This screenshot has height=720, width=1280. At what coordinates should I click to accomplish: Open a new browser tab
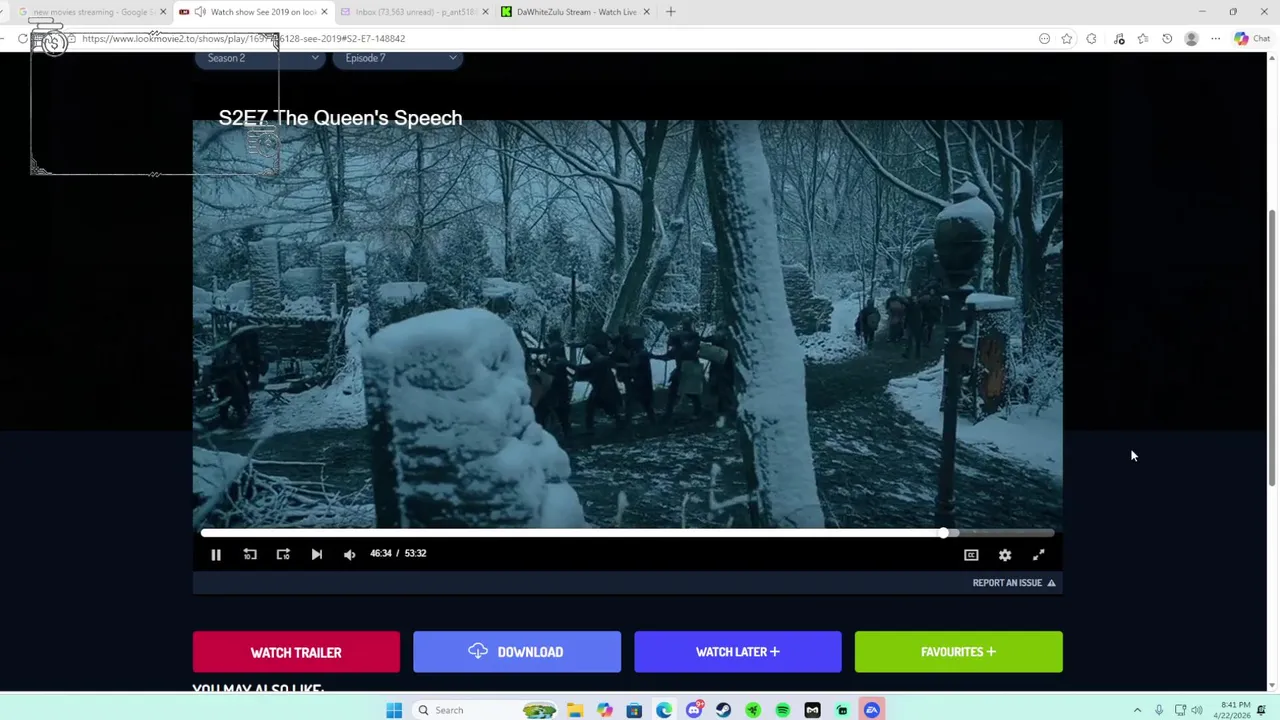671,12
